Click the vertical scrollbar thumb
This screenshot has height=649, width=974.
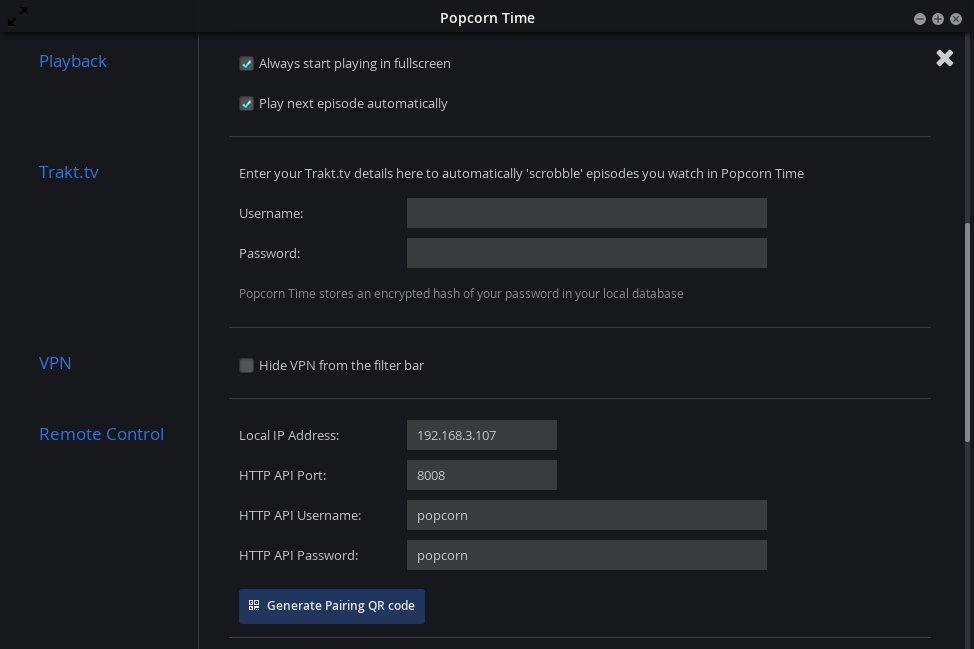point(967,332)
